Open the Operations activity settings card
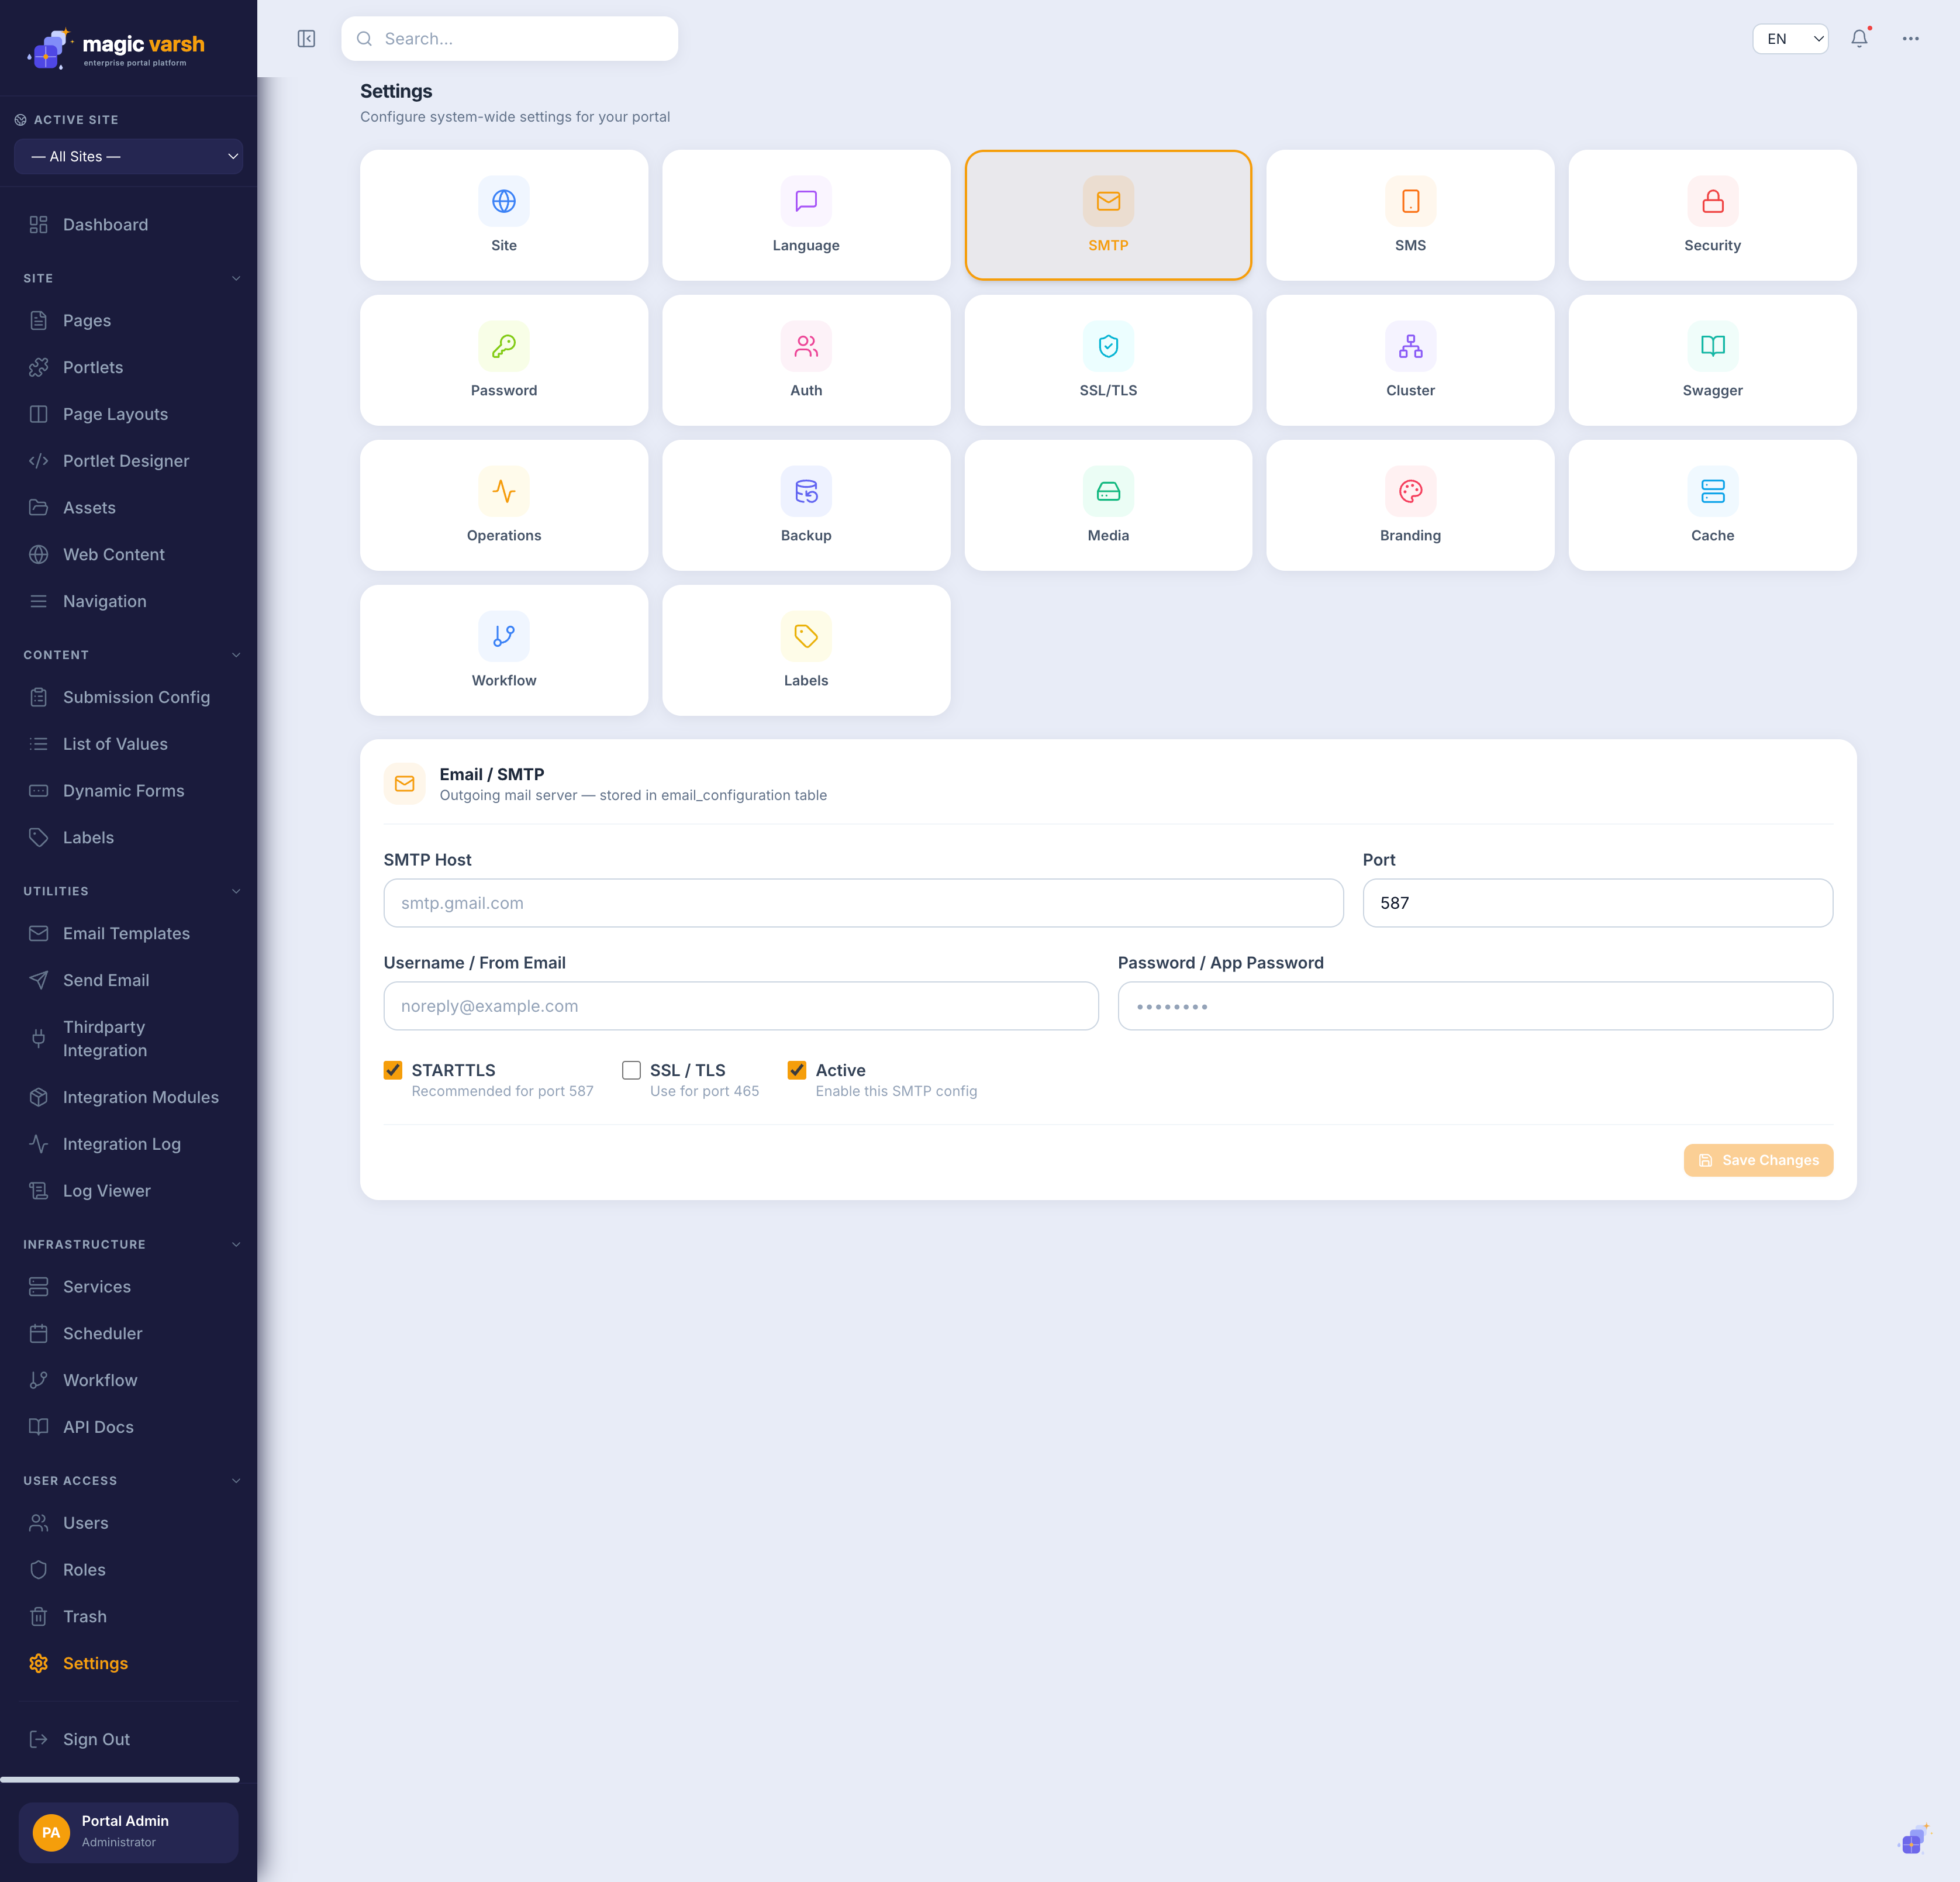This screenshot has width=1960, height=1882. (504, 505)
